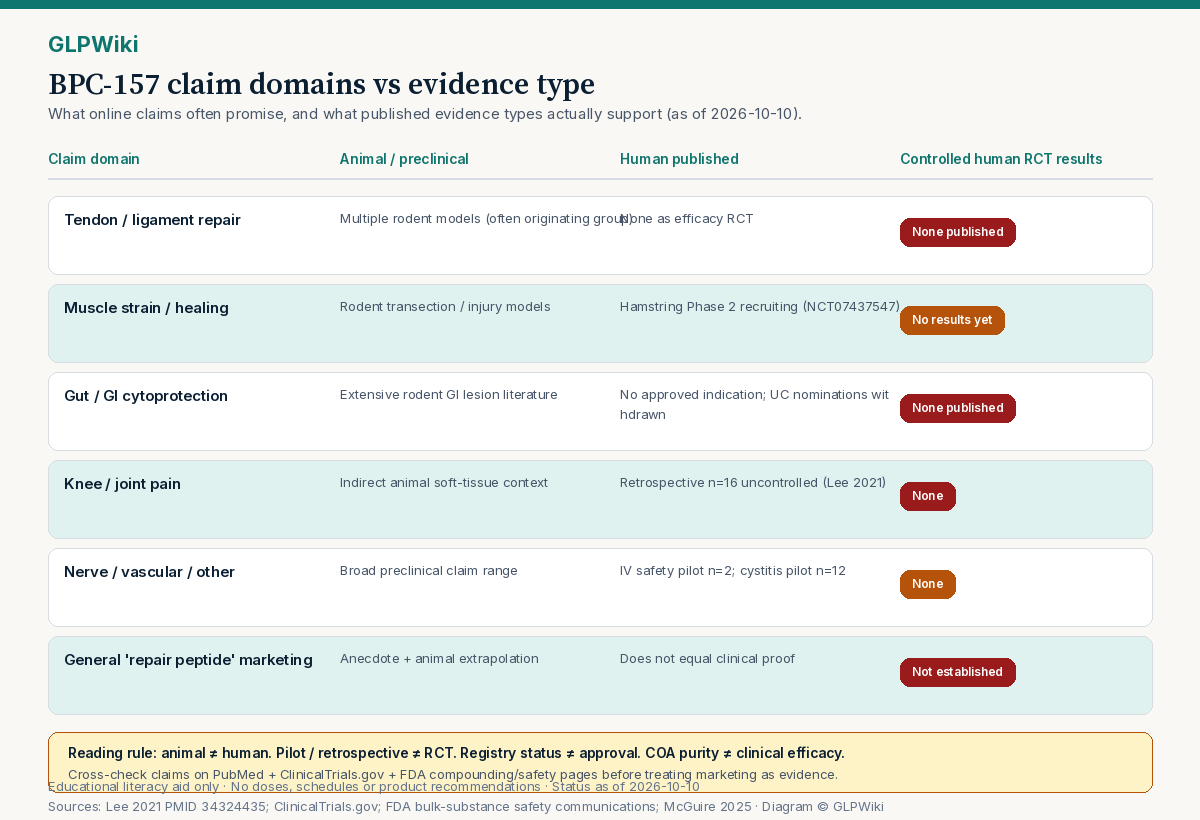
Task: Click the 'Animal / preclinical' column header
Action: click(x=404, y=159)
